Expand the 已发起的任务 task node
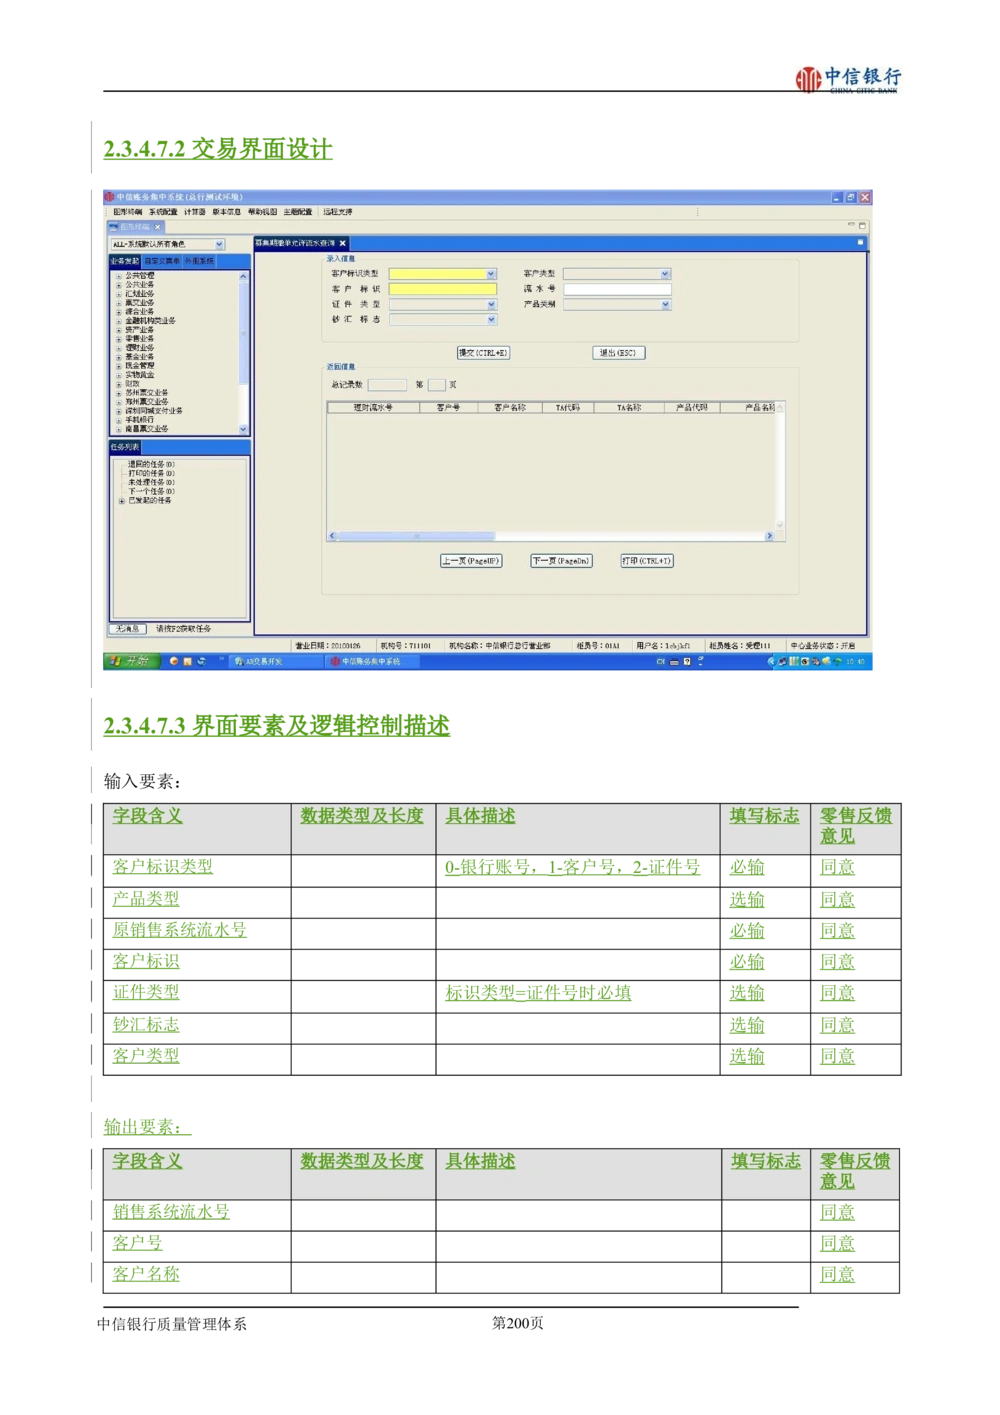The width and height of the screenshot is (1000, 1415). pyautogui.click(x=122, y=501)
